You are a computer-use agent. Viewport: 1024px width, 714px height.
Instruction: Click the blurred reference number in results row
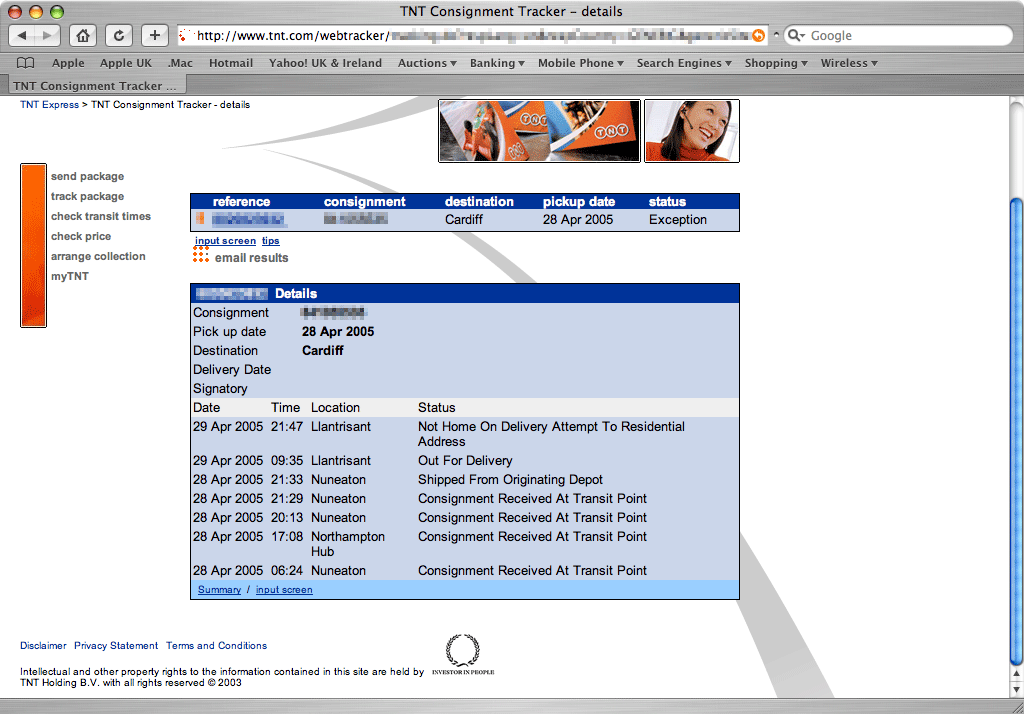[x=248, y=219]
